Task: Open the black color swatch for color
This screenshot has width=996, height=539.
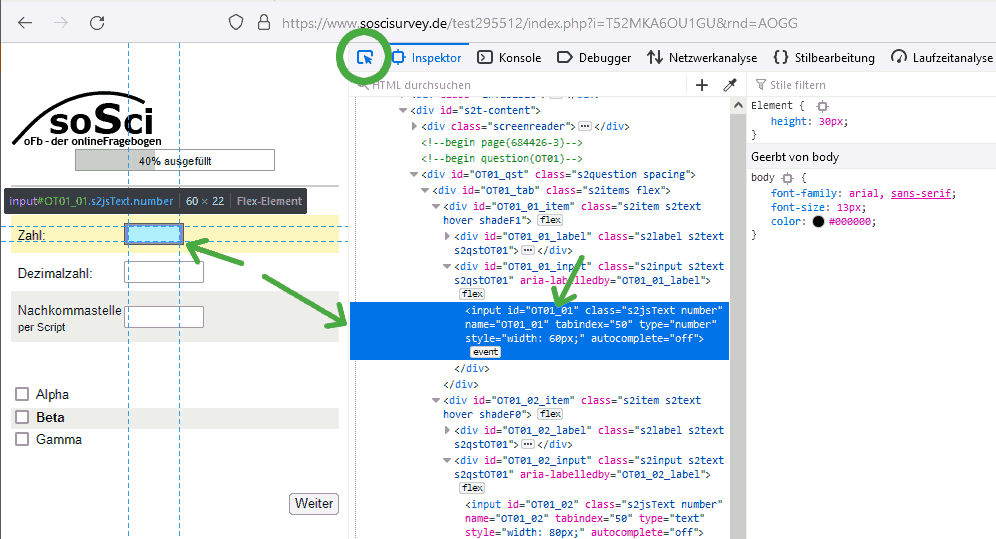Action: [818, 222]
